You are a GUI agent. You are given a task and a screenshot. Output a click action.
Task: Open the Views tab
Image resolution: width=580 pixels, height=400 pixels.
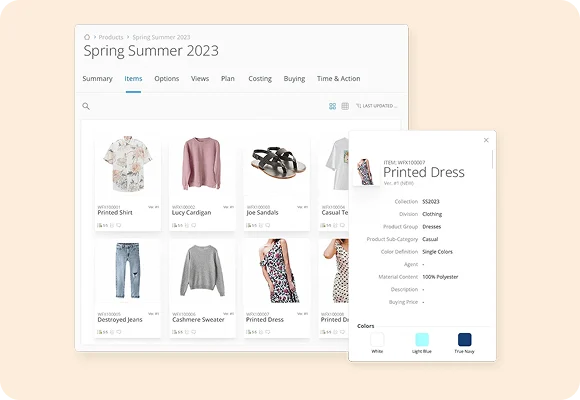coord(200,78)
